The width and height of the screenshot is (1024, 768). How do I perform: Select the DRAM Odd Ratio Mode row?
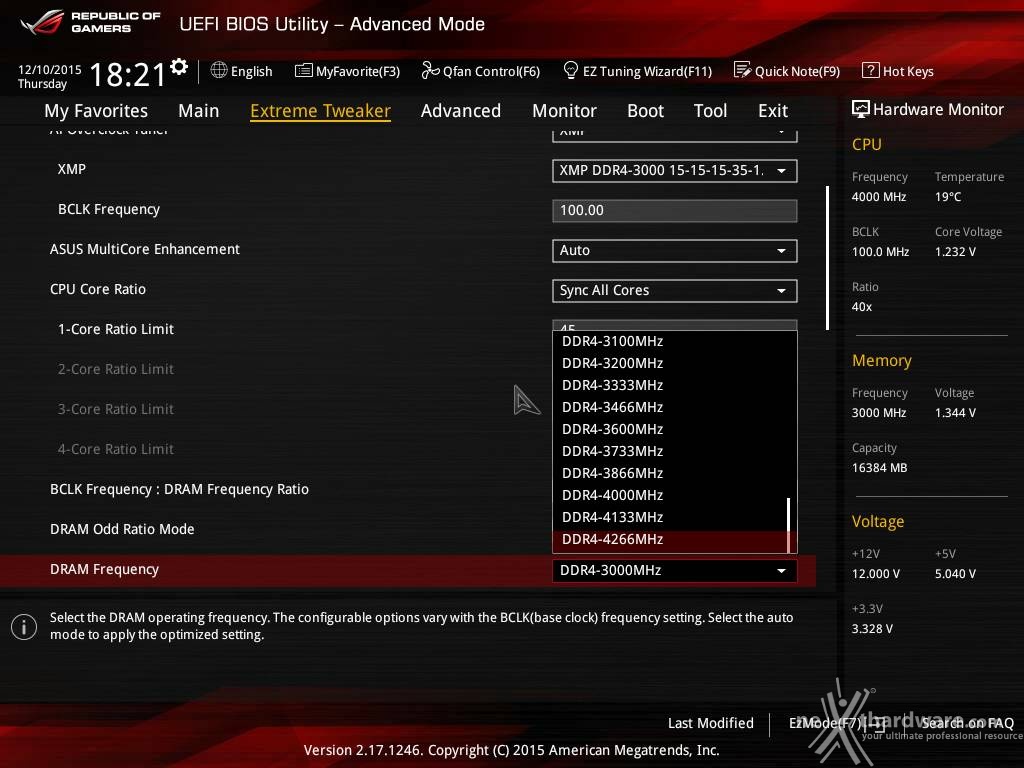click(122, 529)
